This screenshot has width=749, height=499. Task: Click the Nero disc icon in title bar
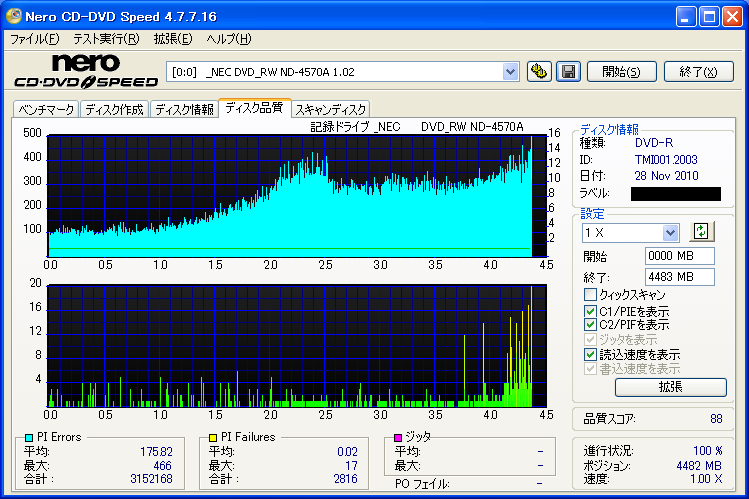[13, 16]
